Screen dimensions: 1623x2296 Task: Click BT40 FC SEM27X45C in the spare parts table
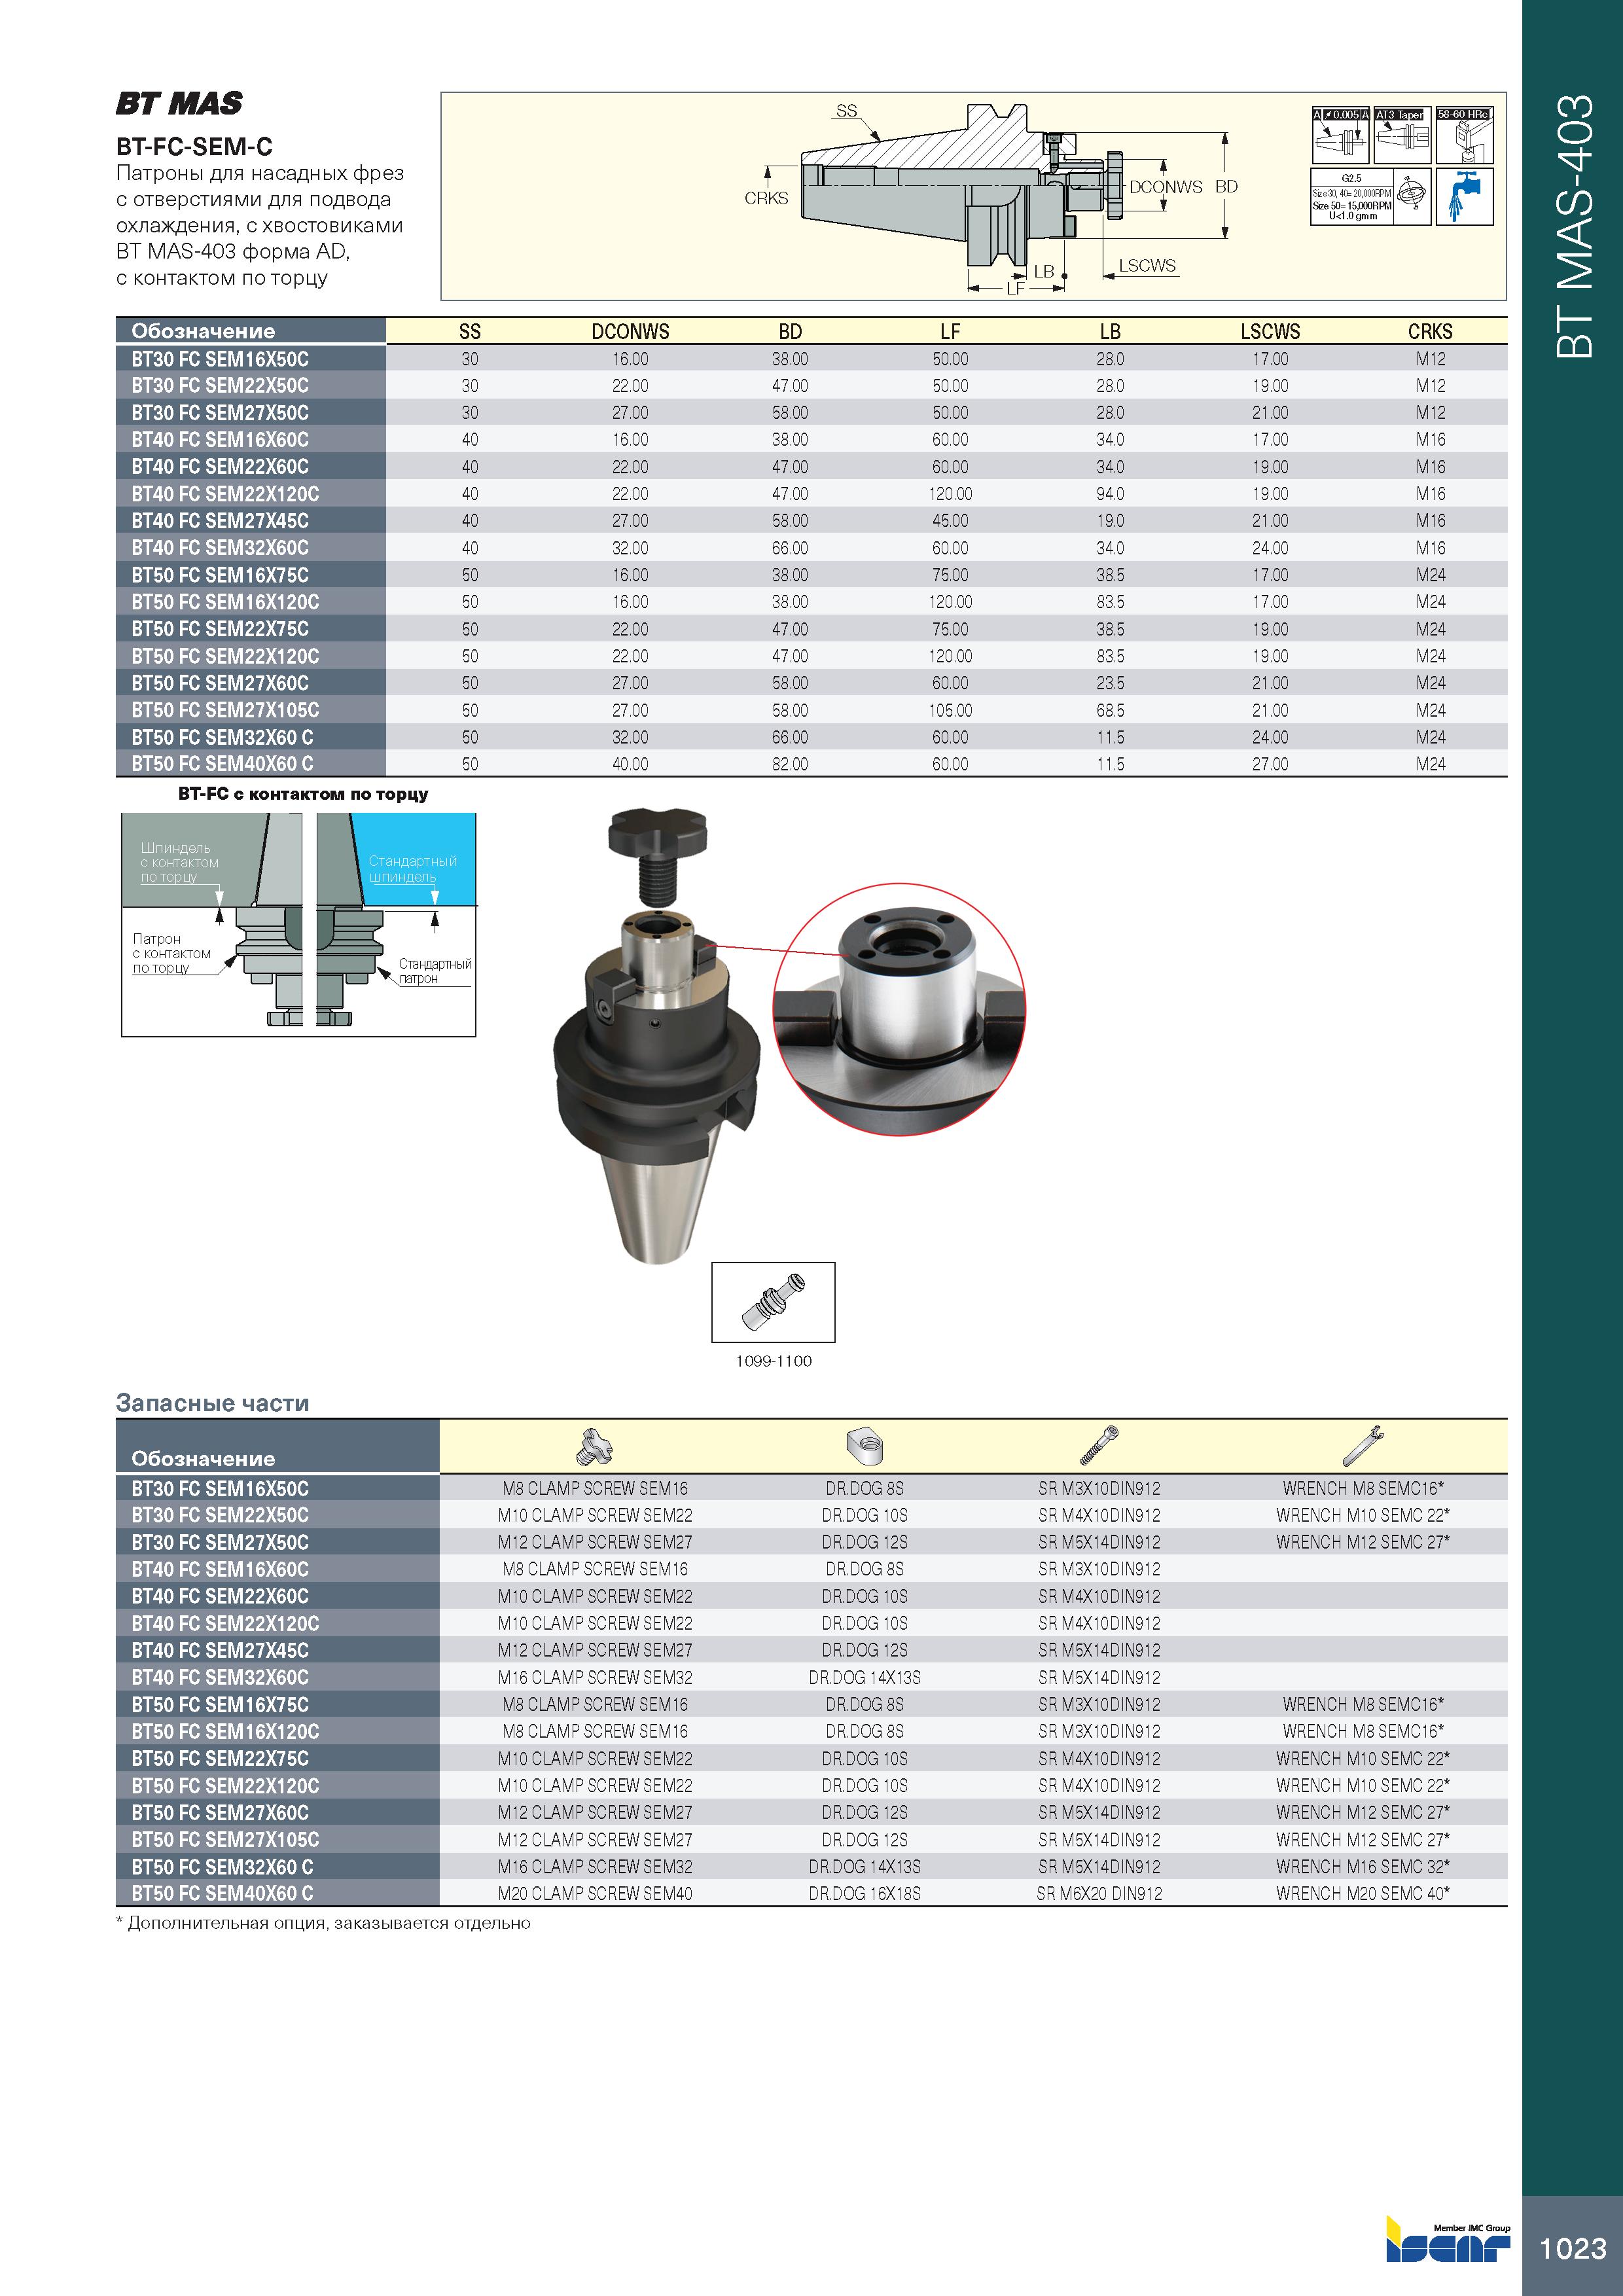coord(220,1650)
